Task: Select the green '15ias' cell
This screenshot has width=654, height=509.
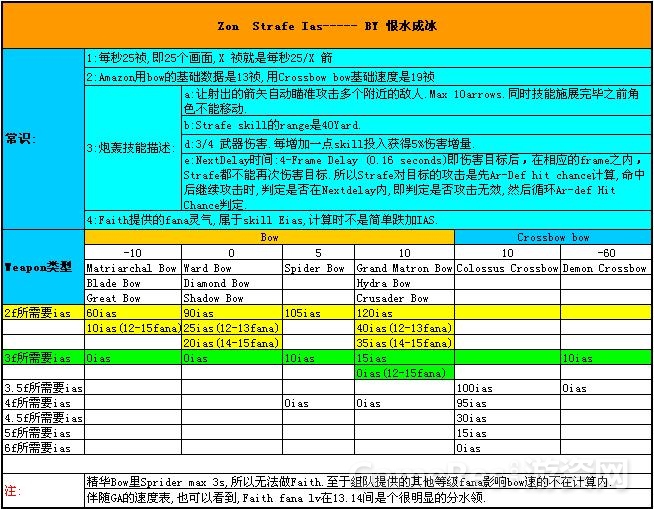Action: pyautogui.click(x=404, y=358)
